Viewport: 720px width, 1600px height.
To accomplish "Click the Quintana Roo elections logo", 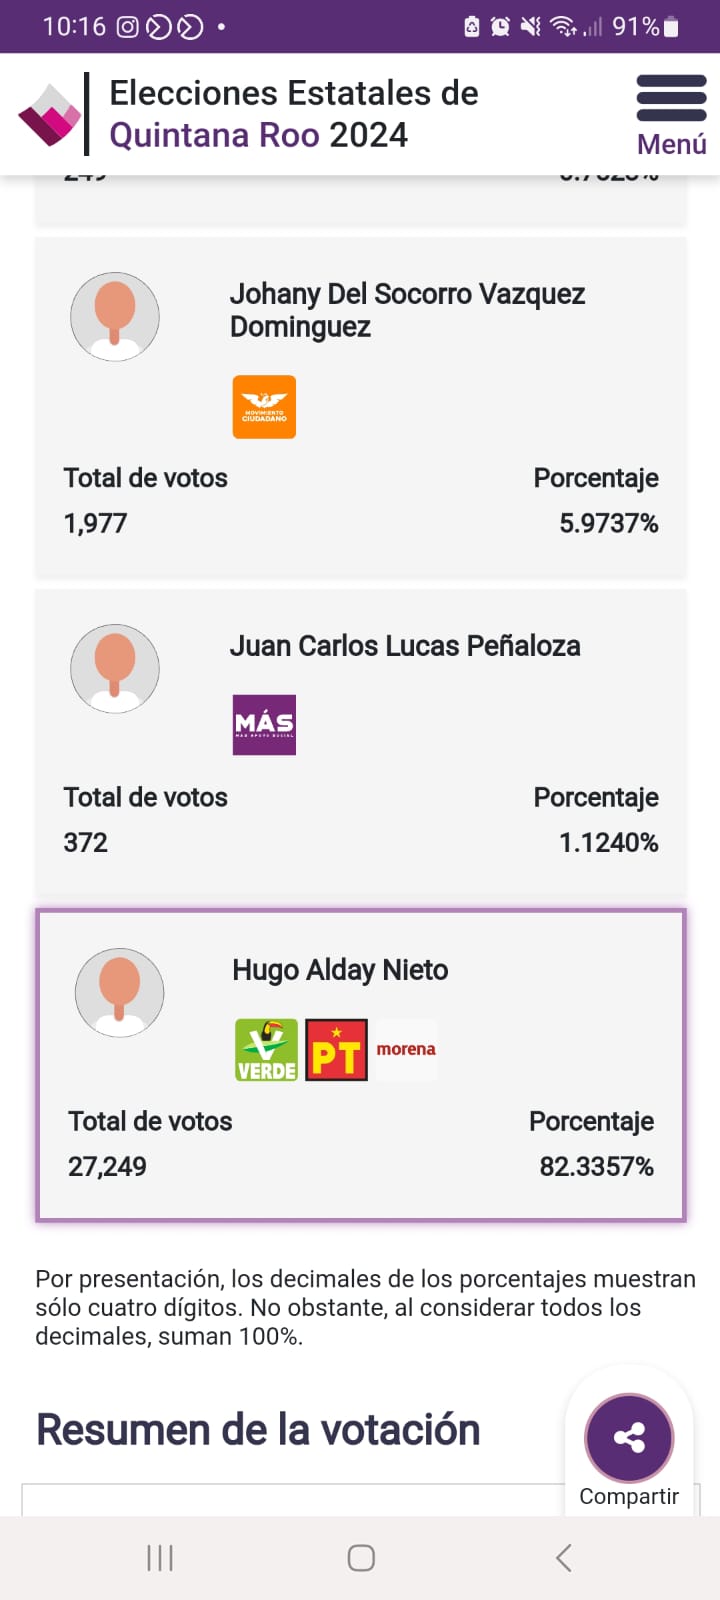I will tap(50, 115).
